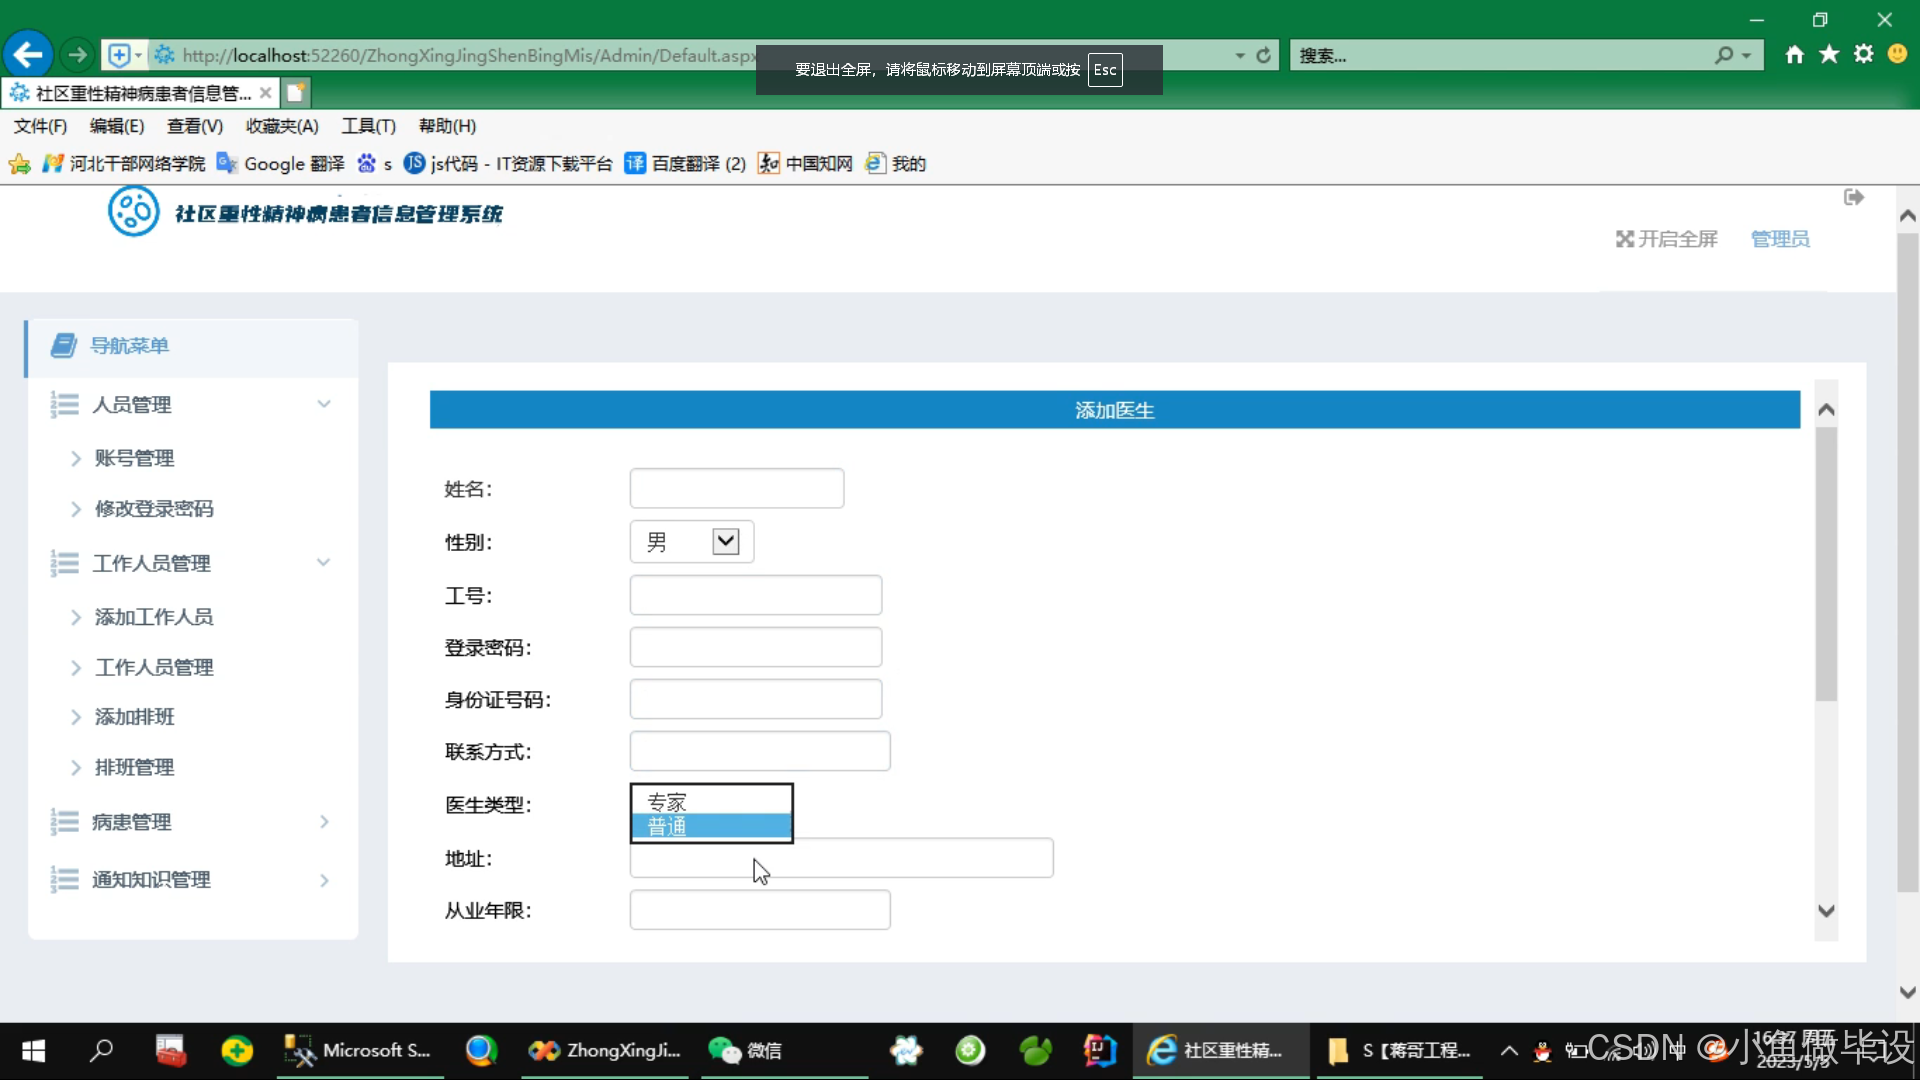Click the 开启全屏 fullscreen icon
This screenshot has width=1920, height=1080.
point(1625,239)
